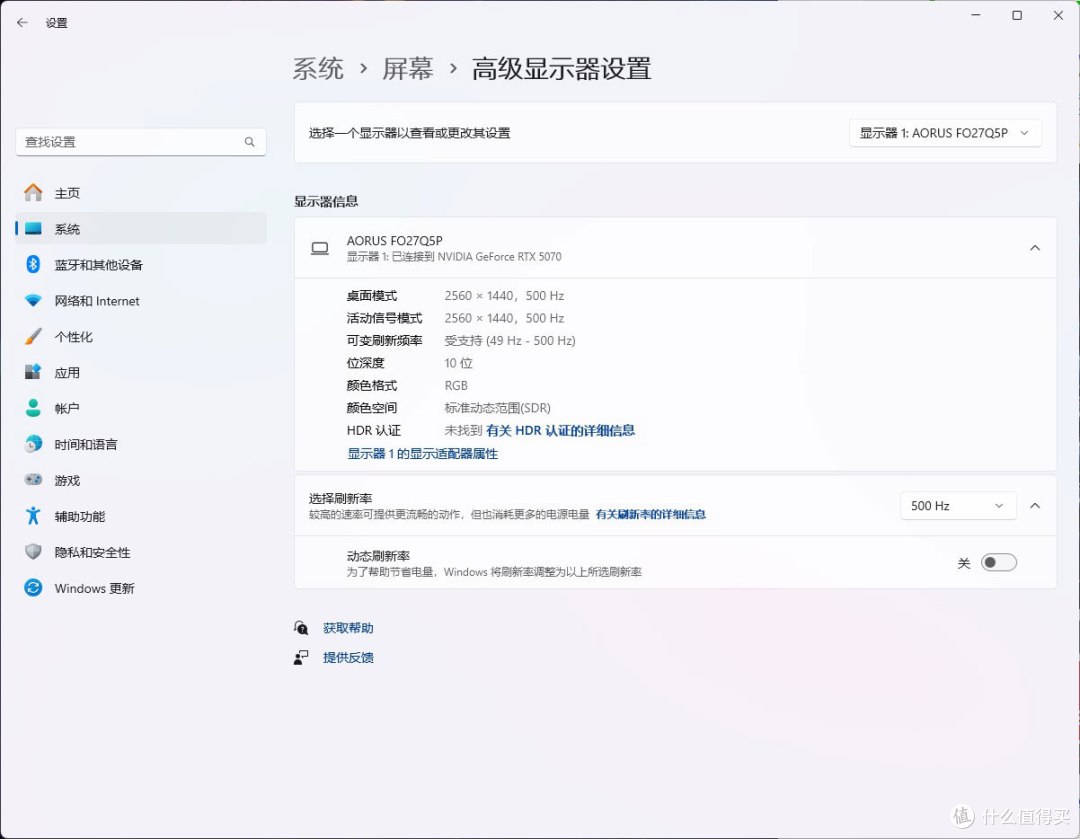Open 显示器 1 的显示适配器属性 link

tap(422, 453)
